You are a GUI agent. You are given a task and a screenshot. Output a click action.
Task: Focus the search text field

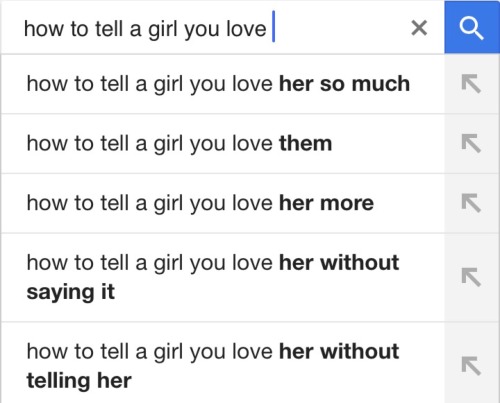pos(223,27)
